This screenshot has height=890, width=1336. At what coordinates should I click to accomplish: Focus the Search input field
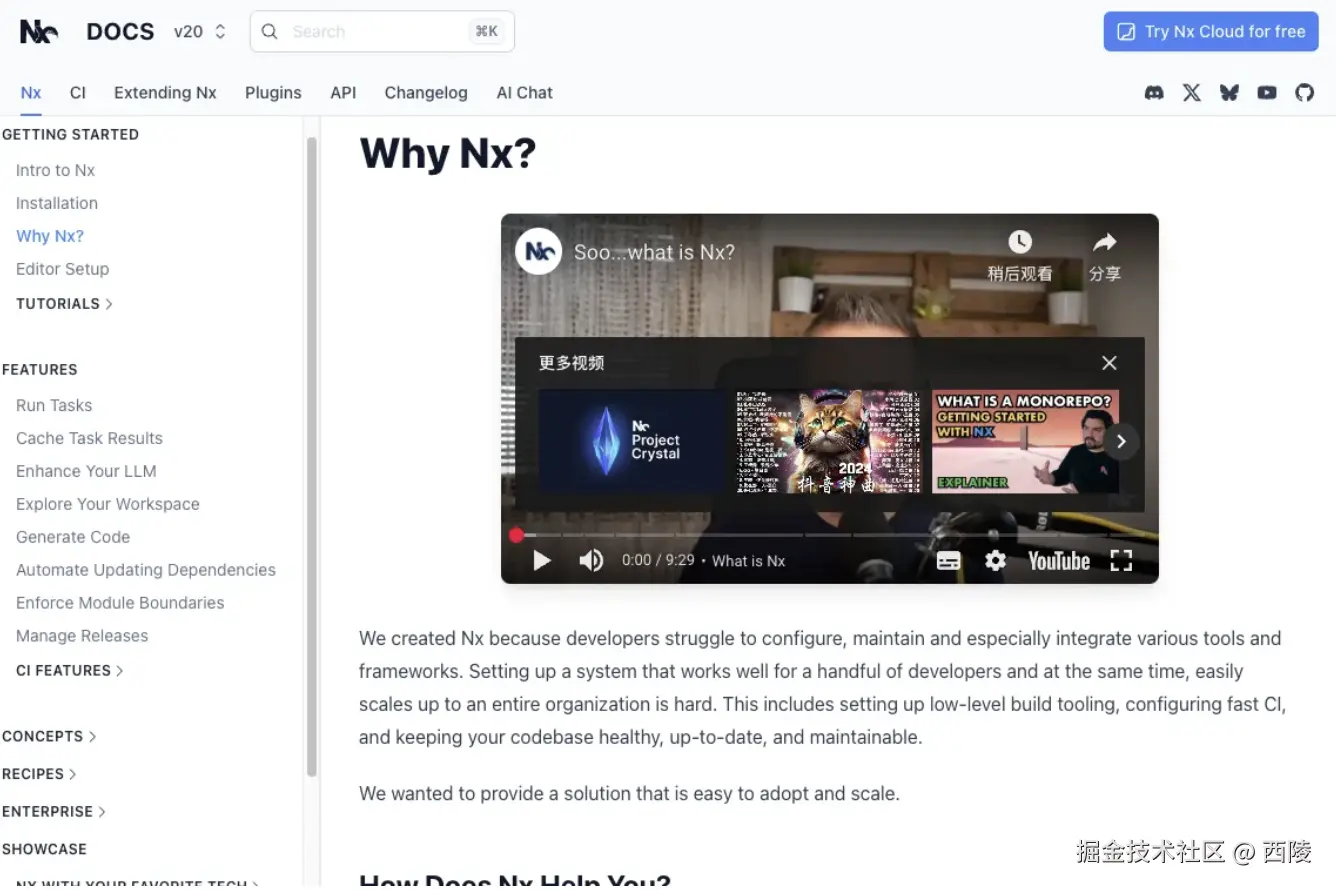click(x=382, y=32)
